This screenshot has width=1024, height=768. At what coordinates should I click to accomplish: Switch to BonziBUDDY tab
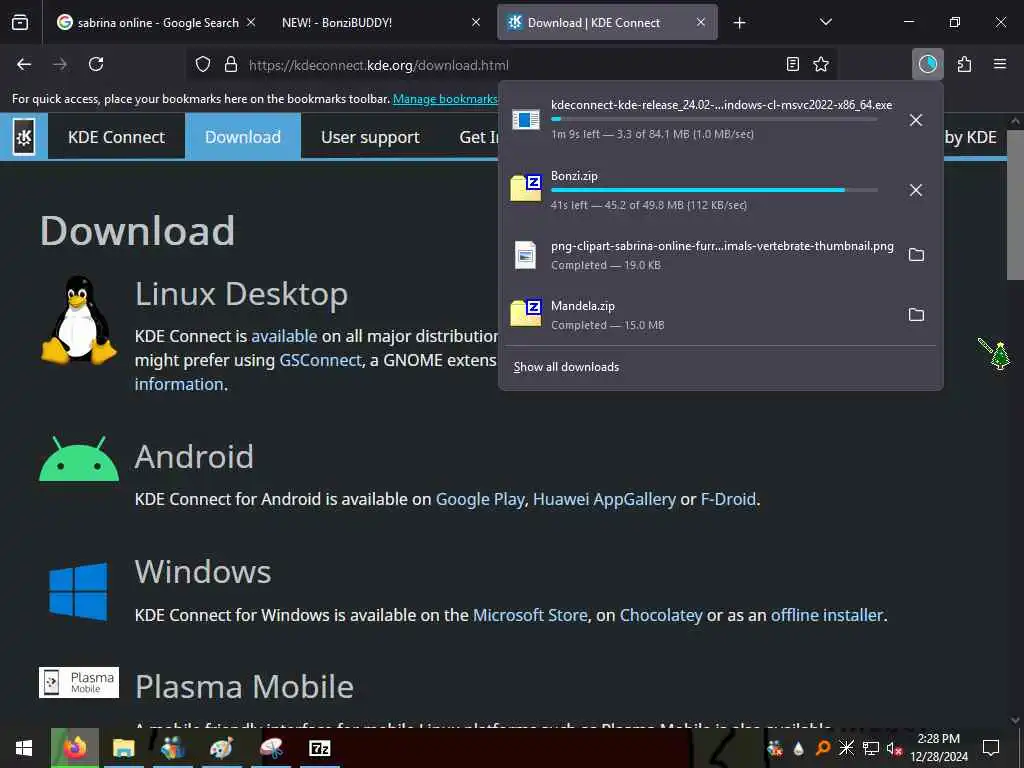(x=380, y=23)
